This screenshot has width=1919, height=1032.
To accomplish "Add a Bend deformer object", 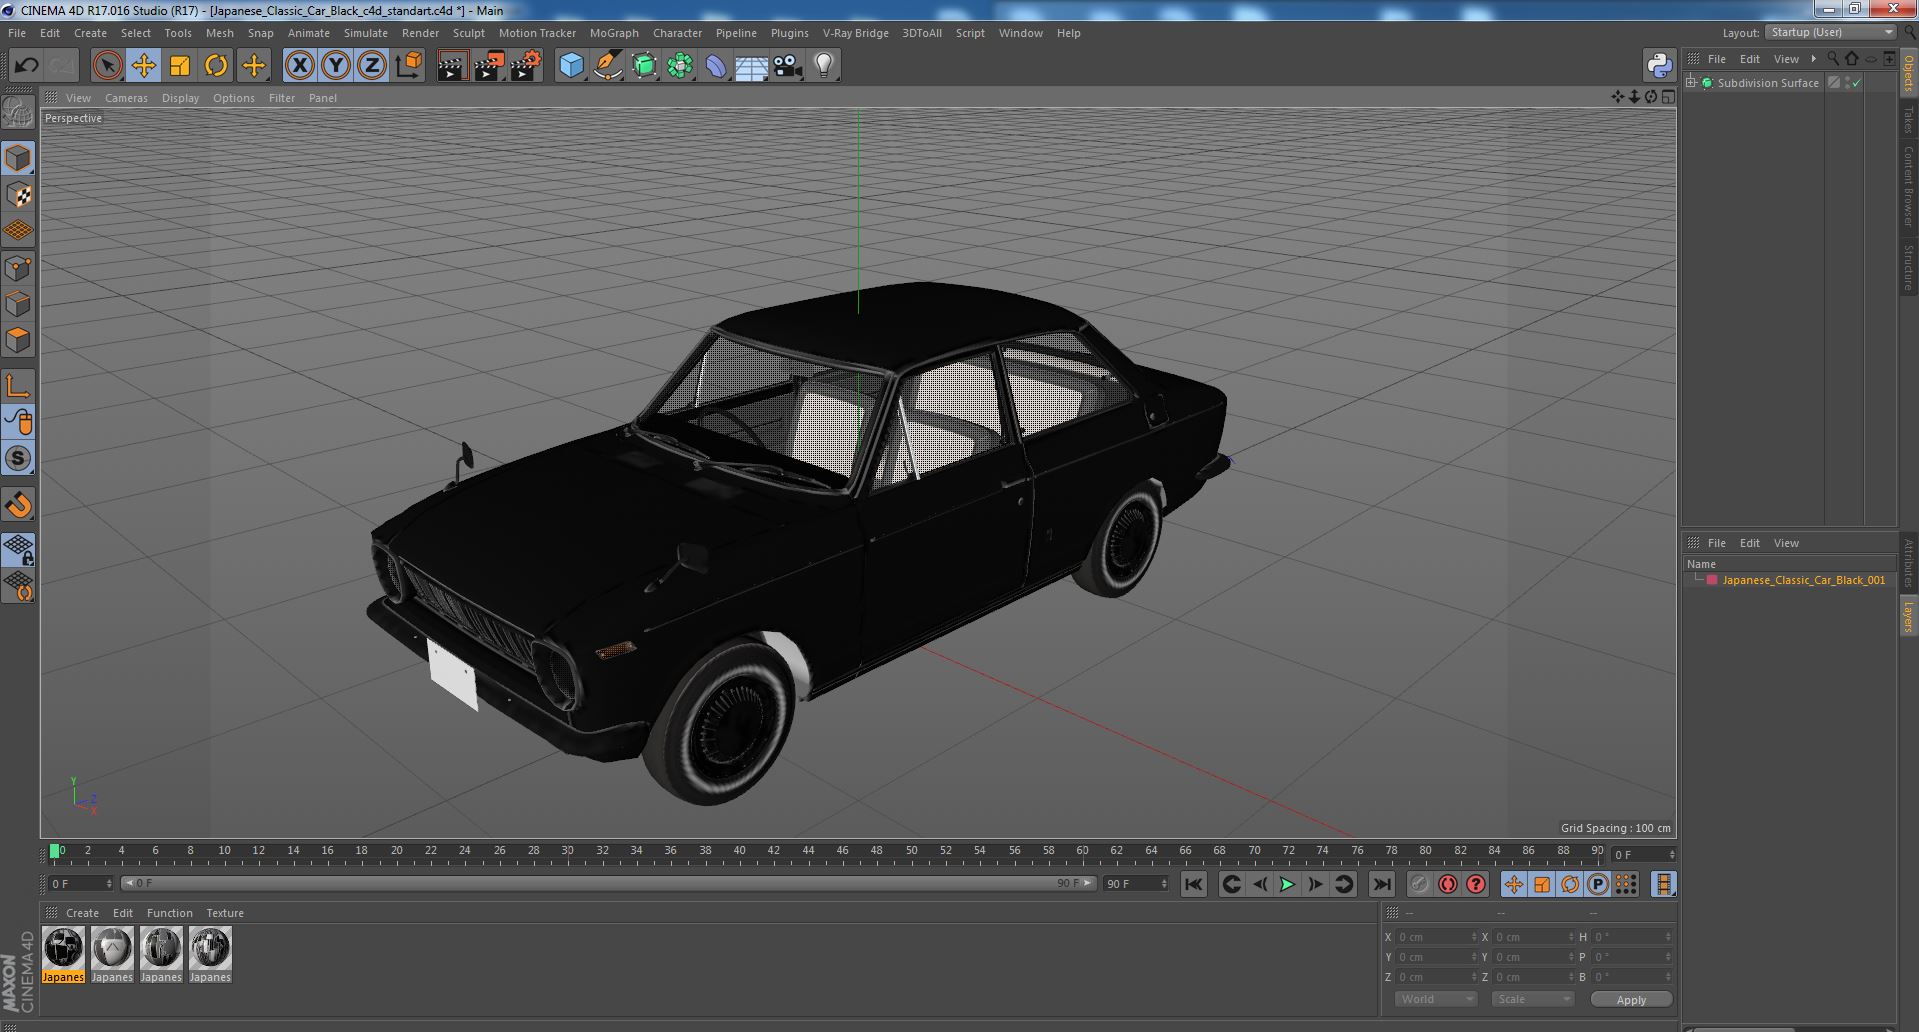I will tap(716, 66).
